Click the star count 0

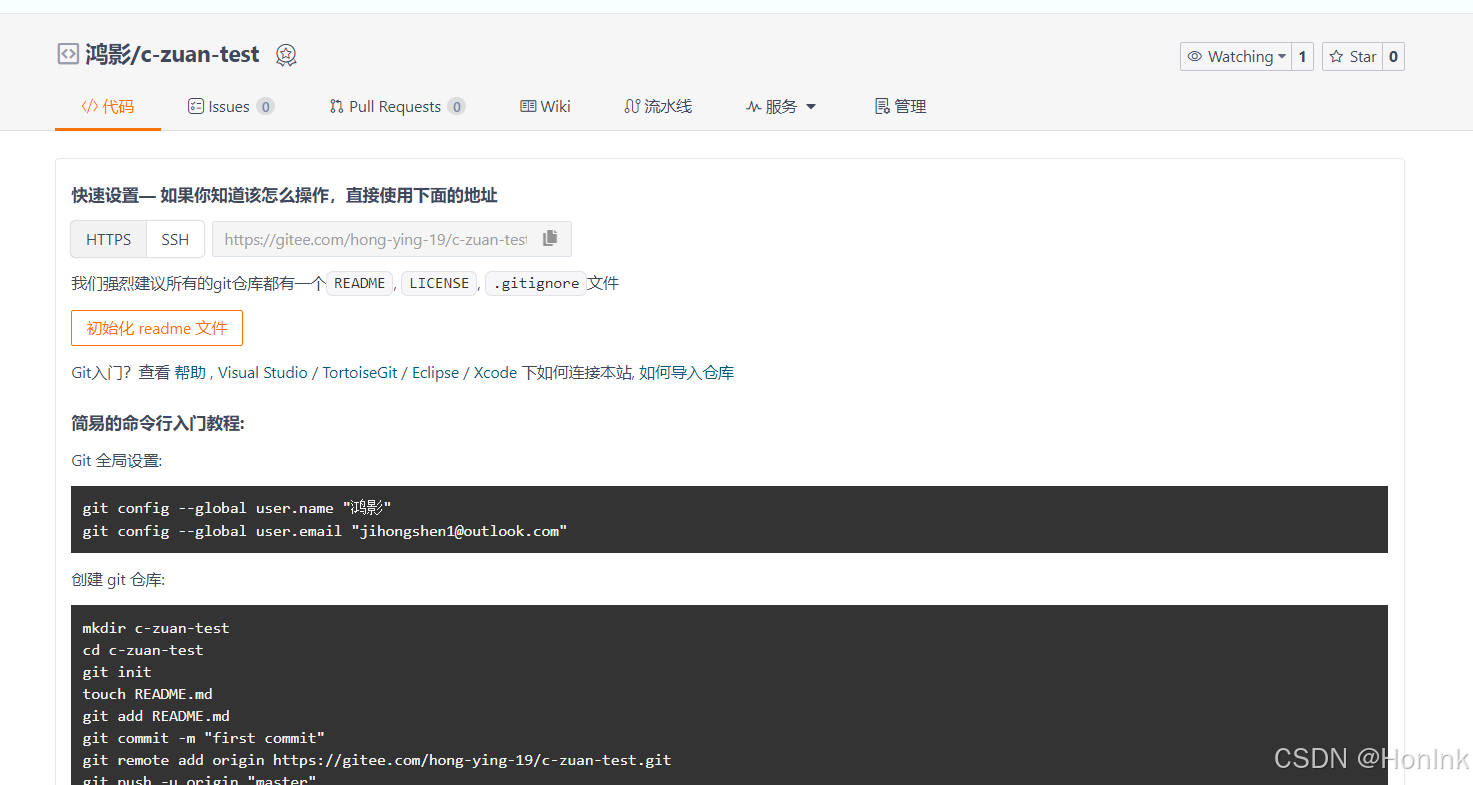1393,57
